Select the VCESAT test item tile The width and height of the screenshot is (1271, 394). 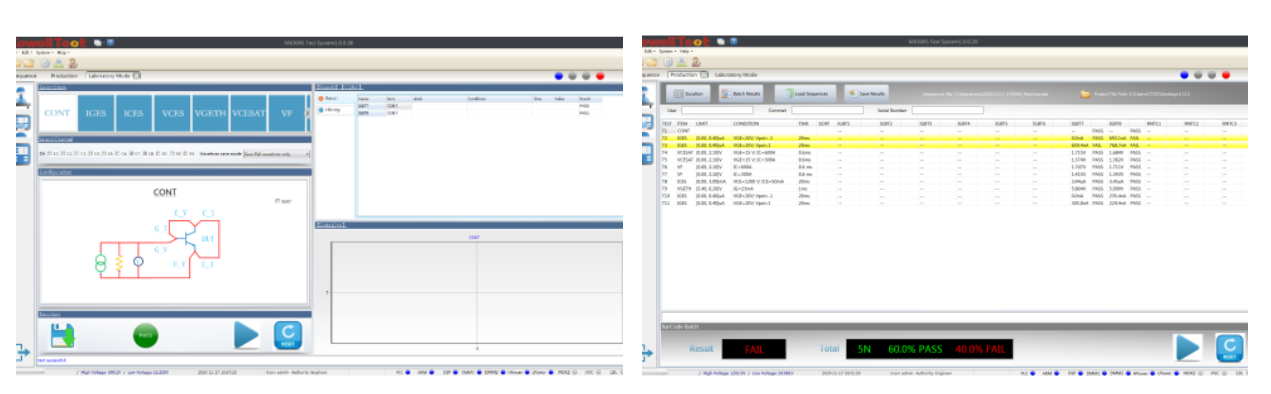(248, 113)
